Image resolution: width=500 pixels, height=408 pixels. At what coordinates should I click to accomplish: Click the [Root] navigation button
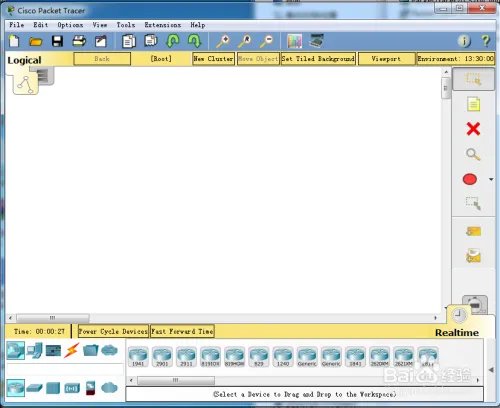(x=161, y=59)
